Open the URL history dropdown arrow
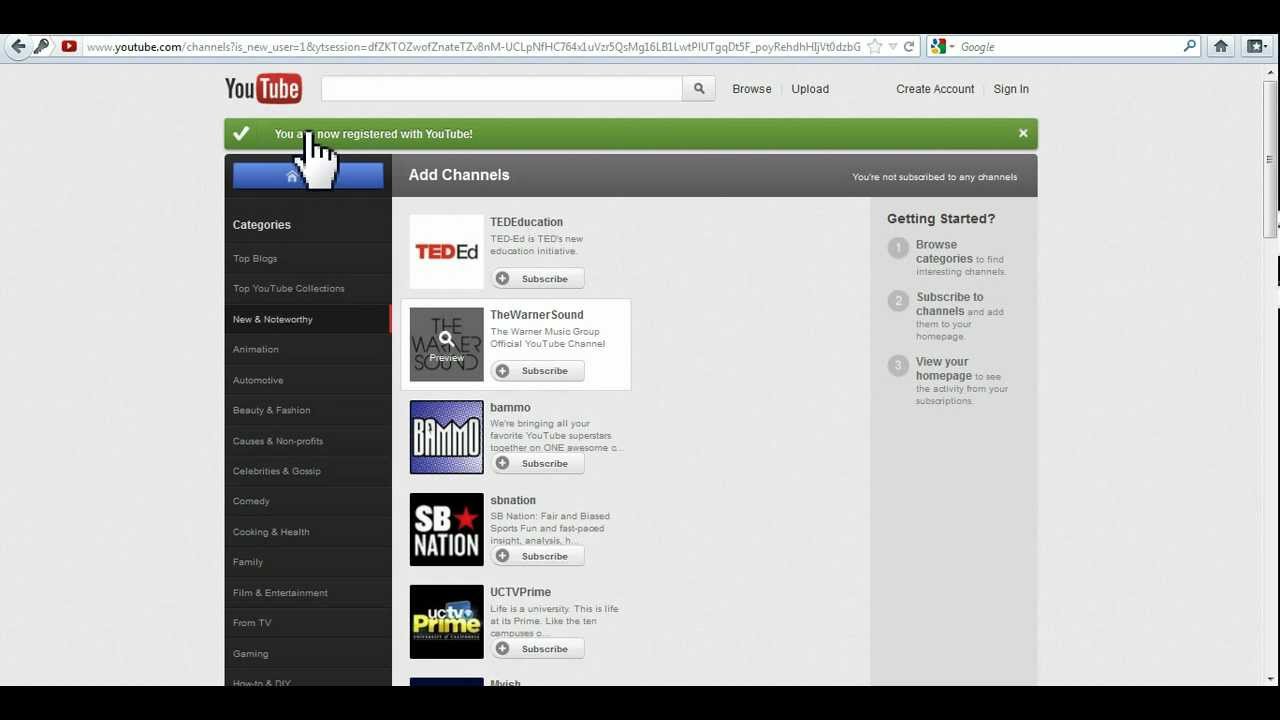Screen dimensions: 1280x720 [x=893, y=47]
